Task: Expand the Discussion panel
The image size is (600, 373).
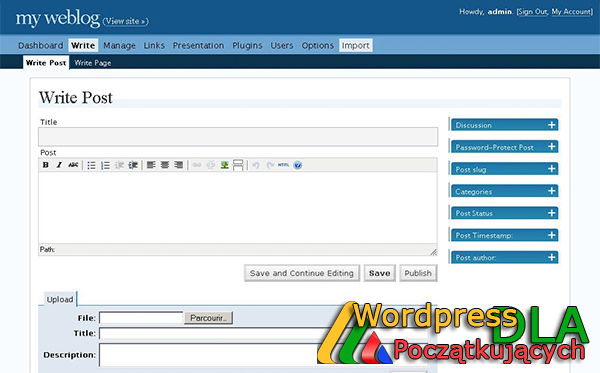Action: coord(504,125)
